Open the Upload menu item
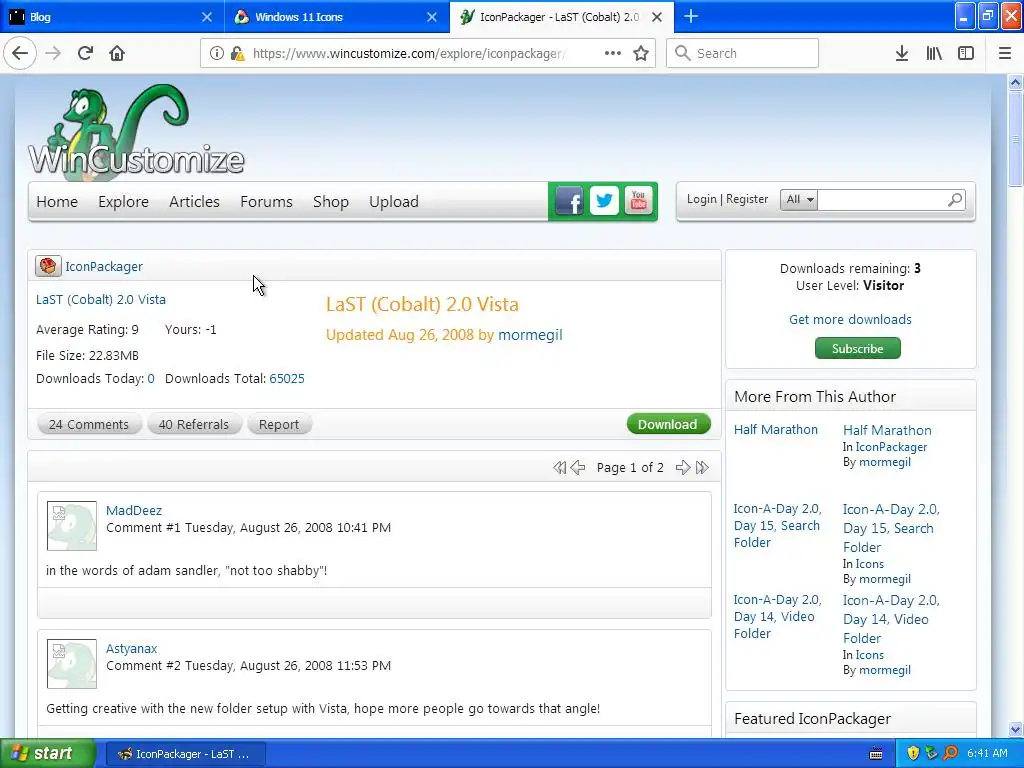Image resolution: width=1024 pixels, height=768 pixels. coord(393,202)
